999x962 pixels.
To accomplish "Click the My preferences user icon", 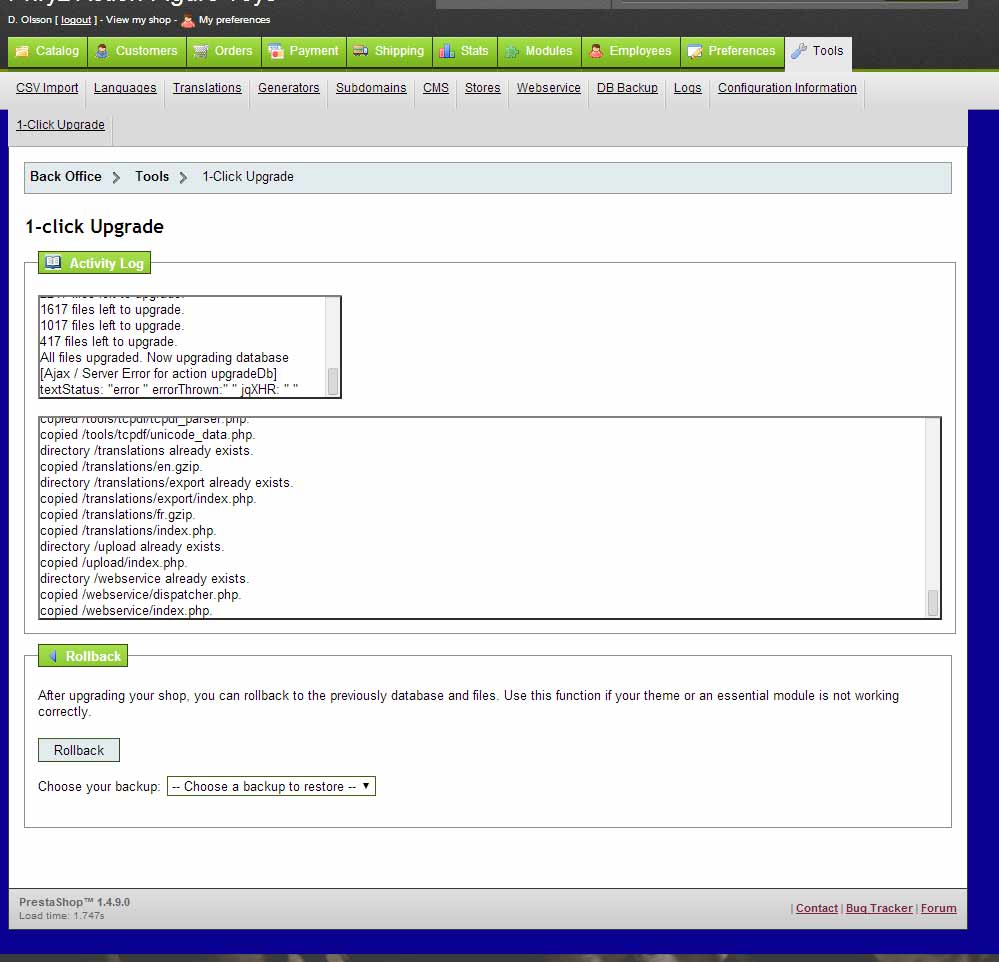I will [188, 20].
